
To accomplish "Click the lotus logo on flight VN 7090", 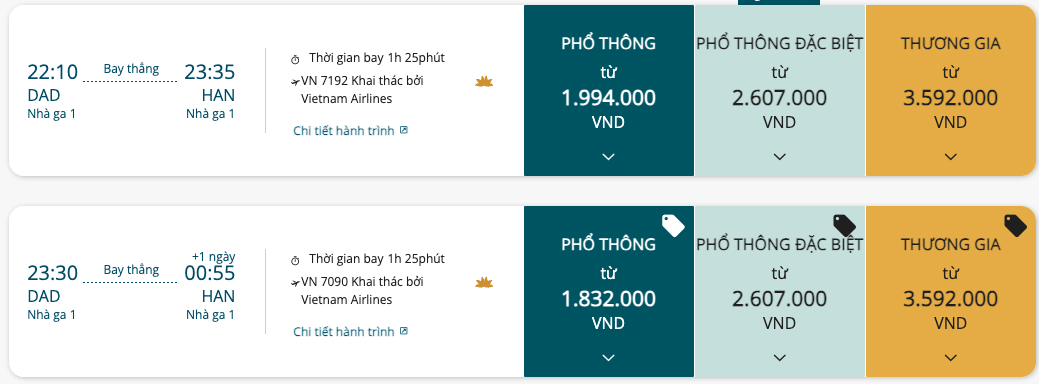I will 484,283.
